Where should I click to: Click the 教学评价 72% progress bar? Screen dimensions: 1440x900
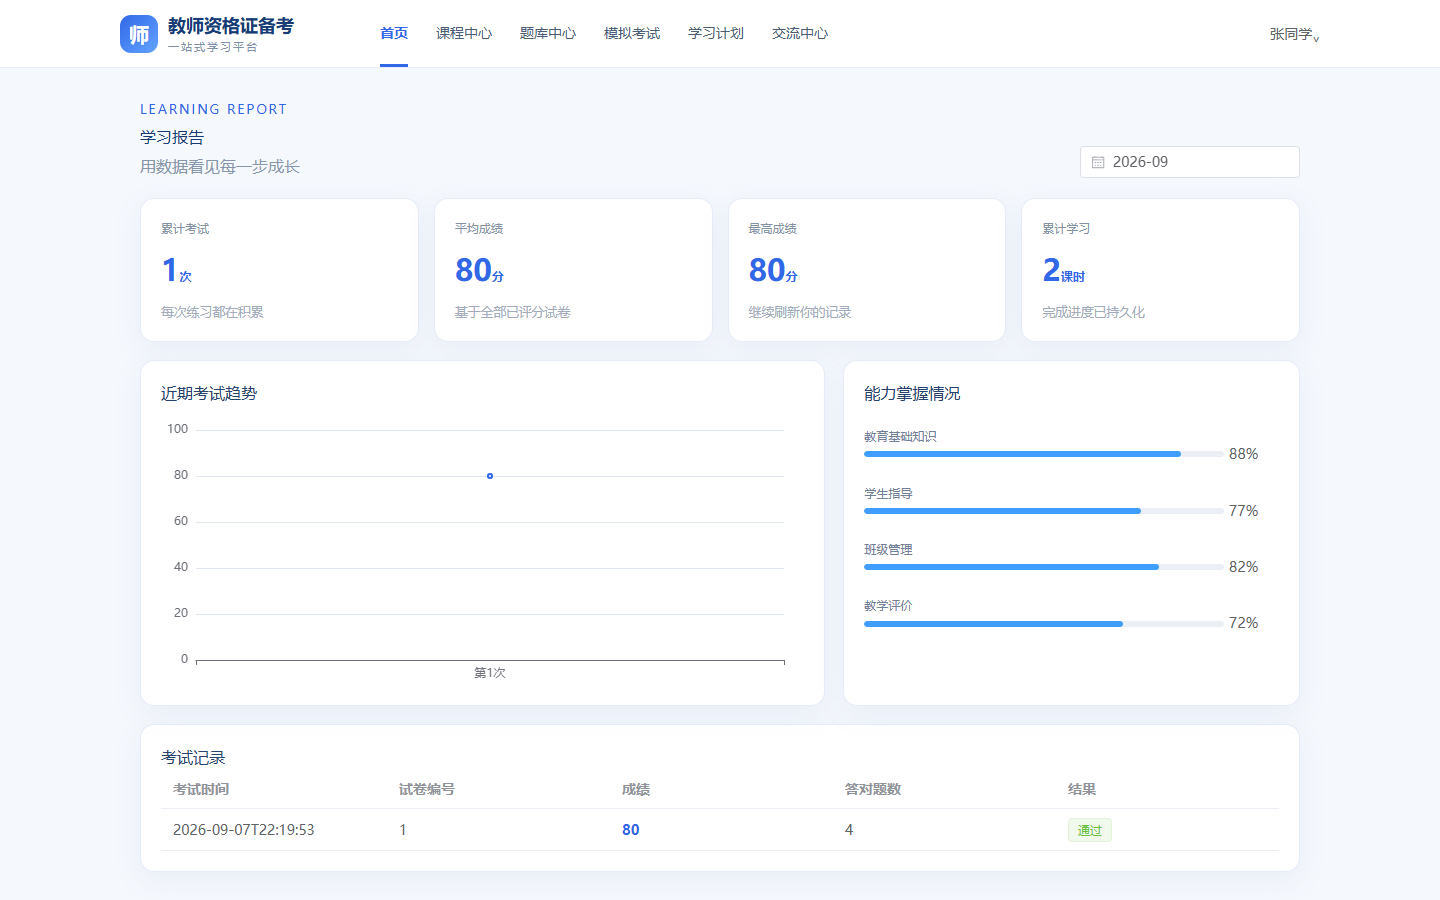(x=1044, y=624)
